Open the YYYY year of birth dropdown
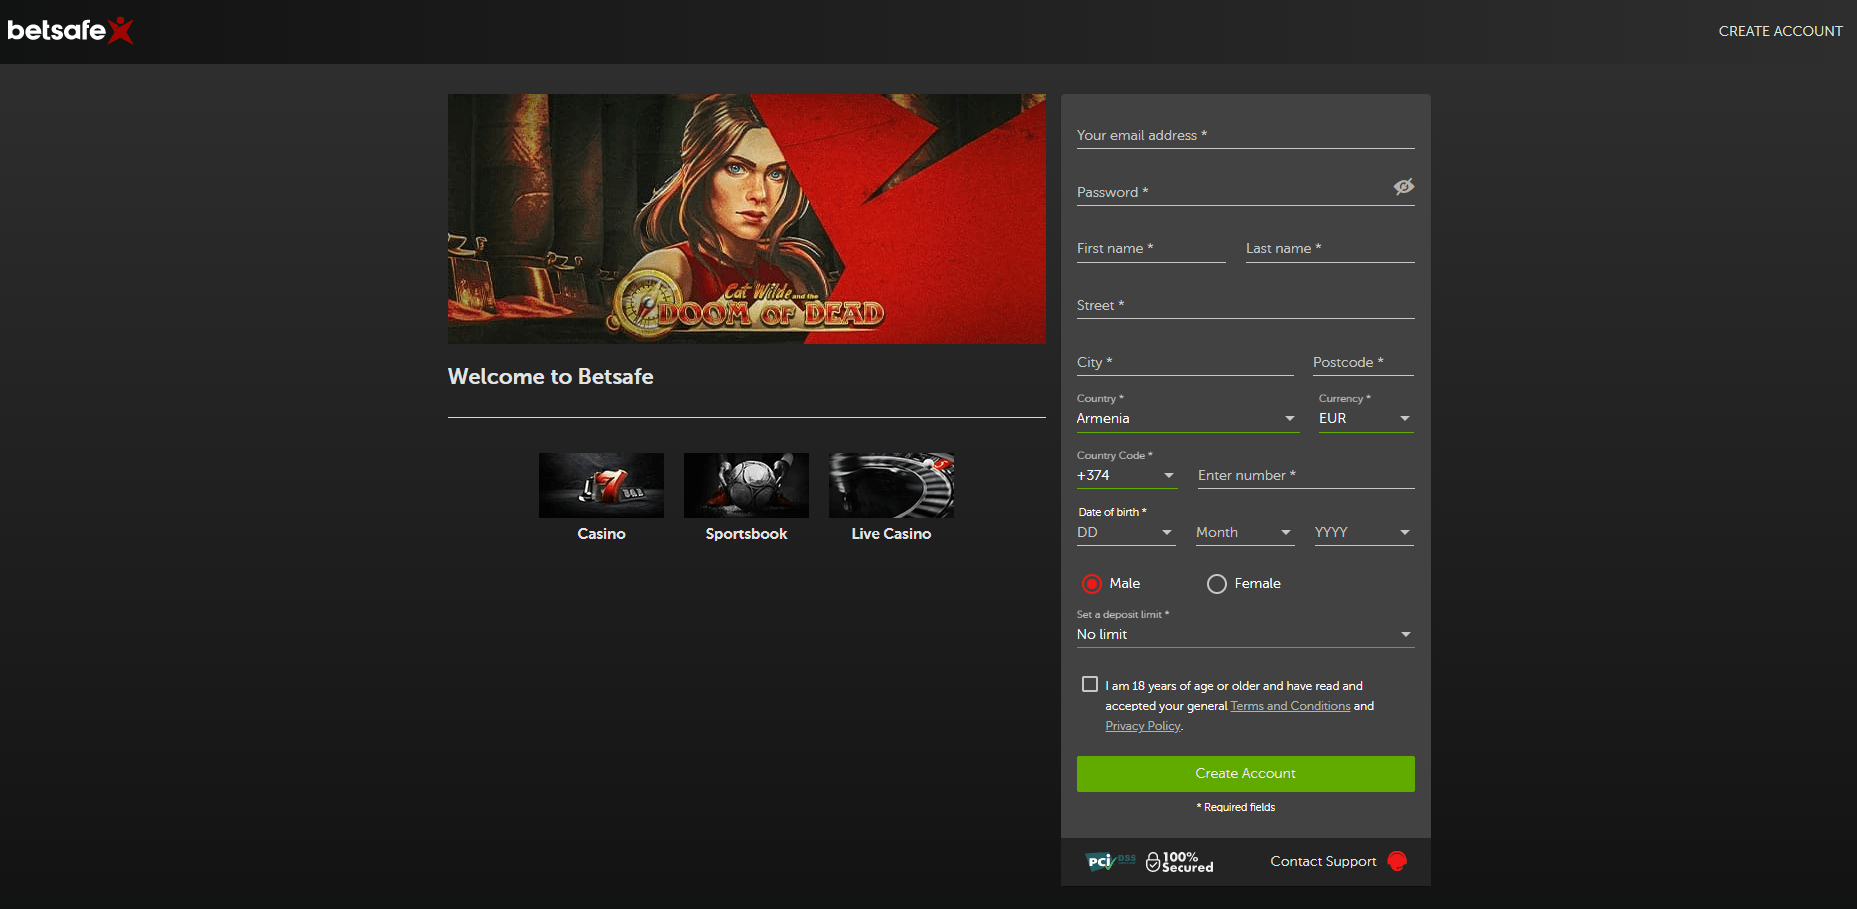This screenshot has width=1857, height=909. (1364, 533)
